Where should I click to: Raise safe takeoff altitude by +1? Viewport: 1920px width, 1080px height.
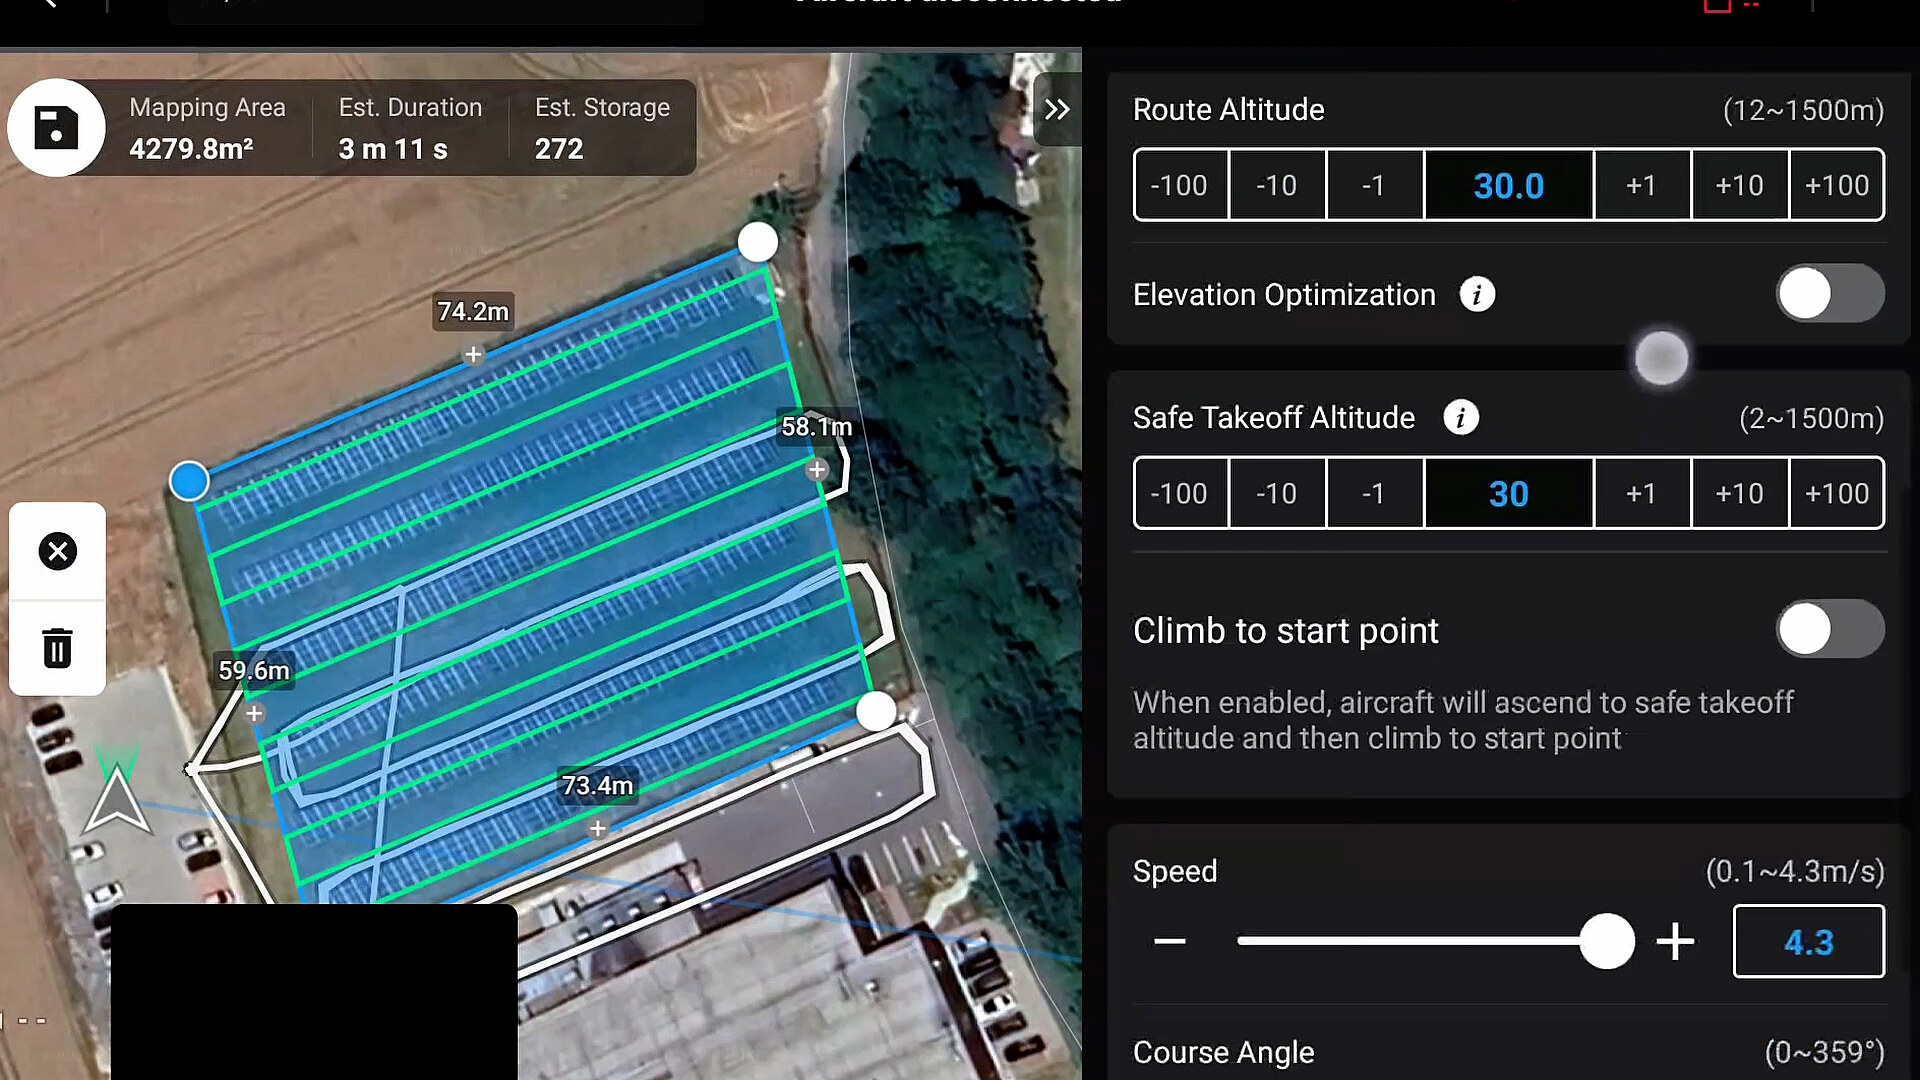[x=1641, y=493]
